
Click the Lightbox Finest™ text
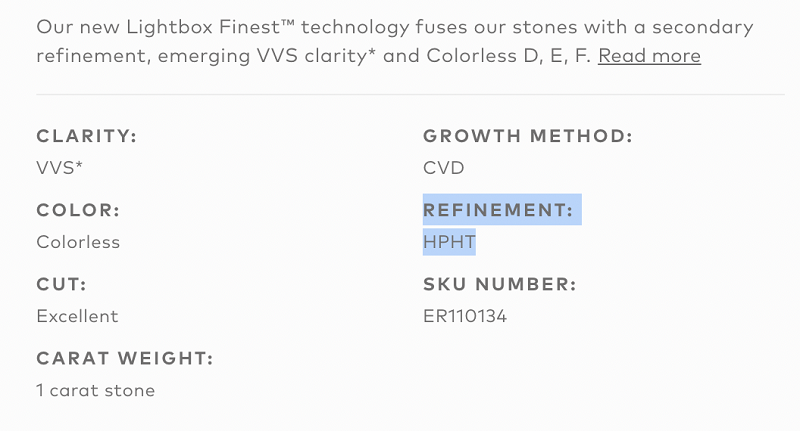tap(210, 27)
